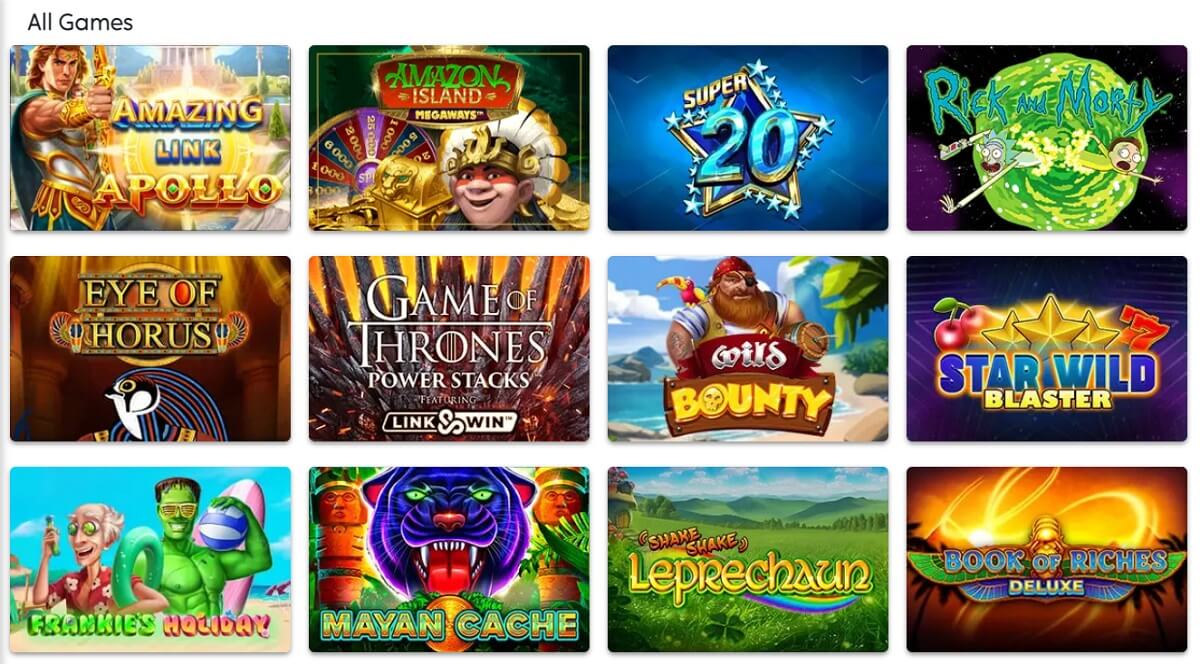Play the Eye of Horus slot
The width and height of the screenshot is (1200, 664).
(150, 349)
